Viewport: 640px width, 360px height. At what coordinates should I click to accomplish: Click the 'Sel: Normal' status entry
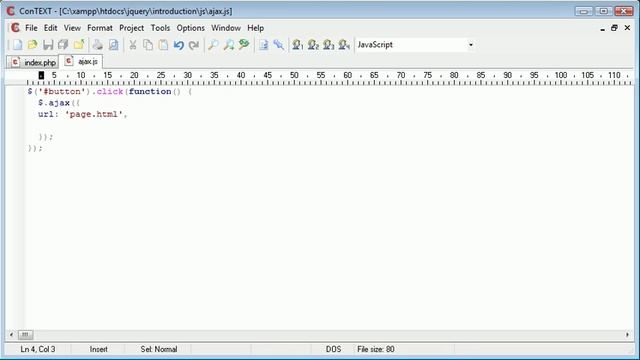[x=159, y=349]
